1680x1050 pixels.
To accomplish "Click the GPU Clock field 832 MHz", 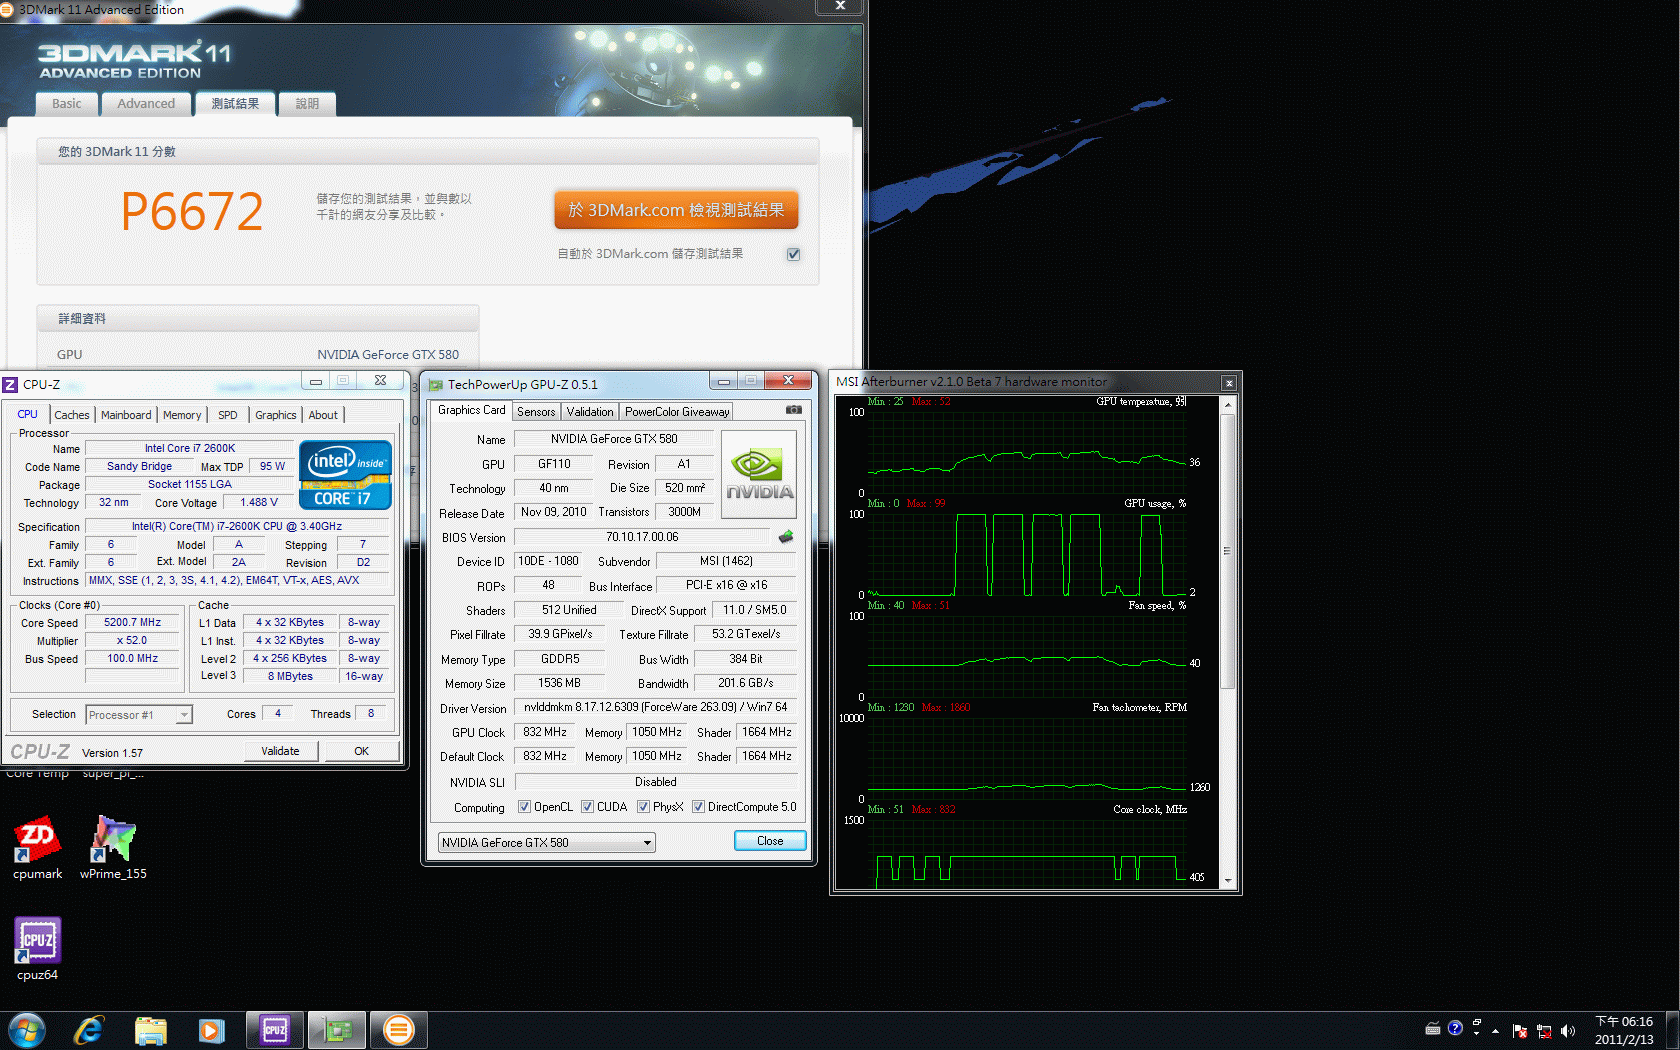I will click(x=545, y=732).
